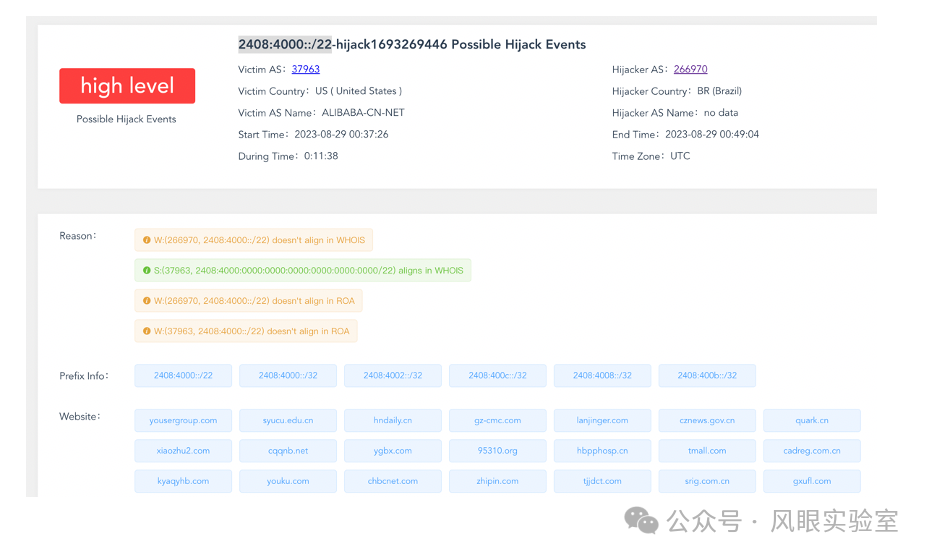928x558 pixels.
Task: Open the tmall.com website tag
Action: [707, 451]
